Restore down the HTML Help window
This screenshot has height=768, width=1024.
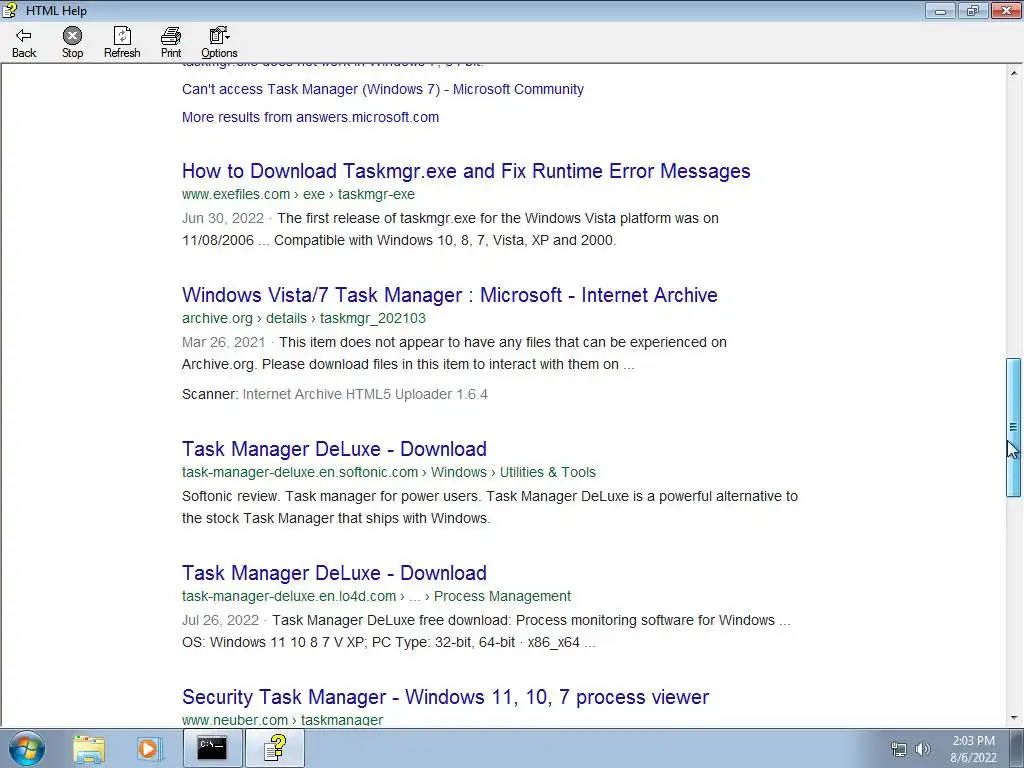click(x=973, y=10)
